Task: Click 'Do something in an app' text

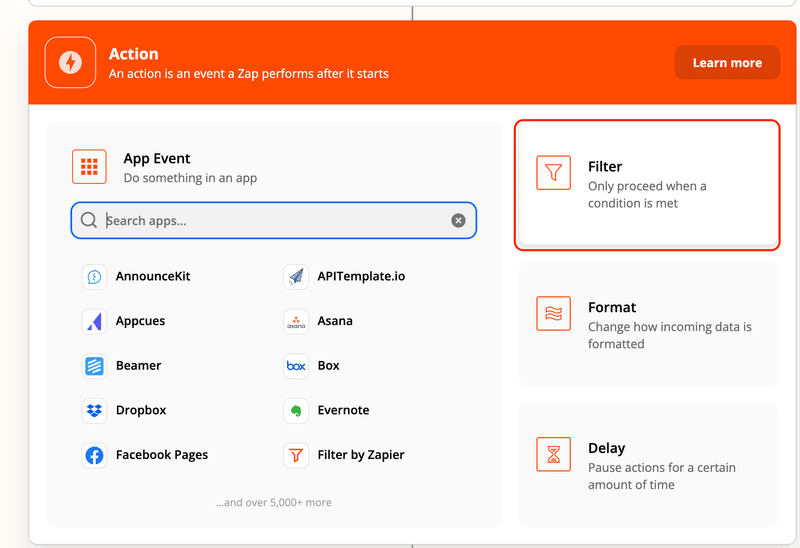Action: point(190,178)
